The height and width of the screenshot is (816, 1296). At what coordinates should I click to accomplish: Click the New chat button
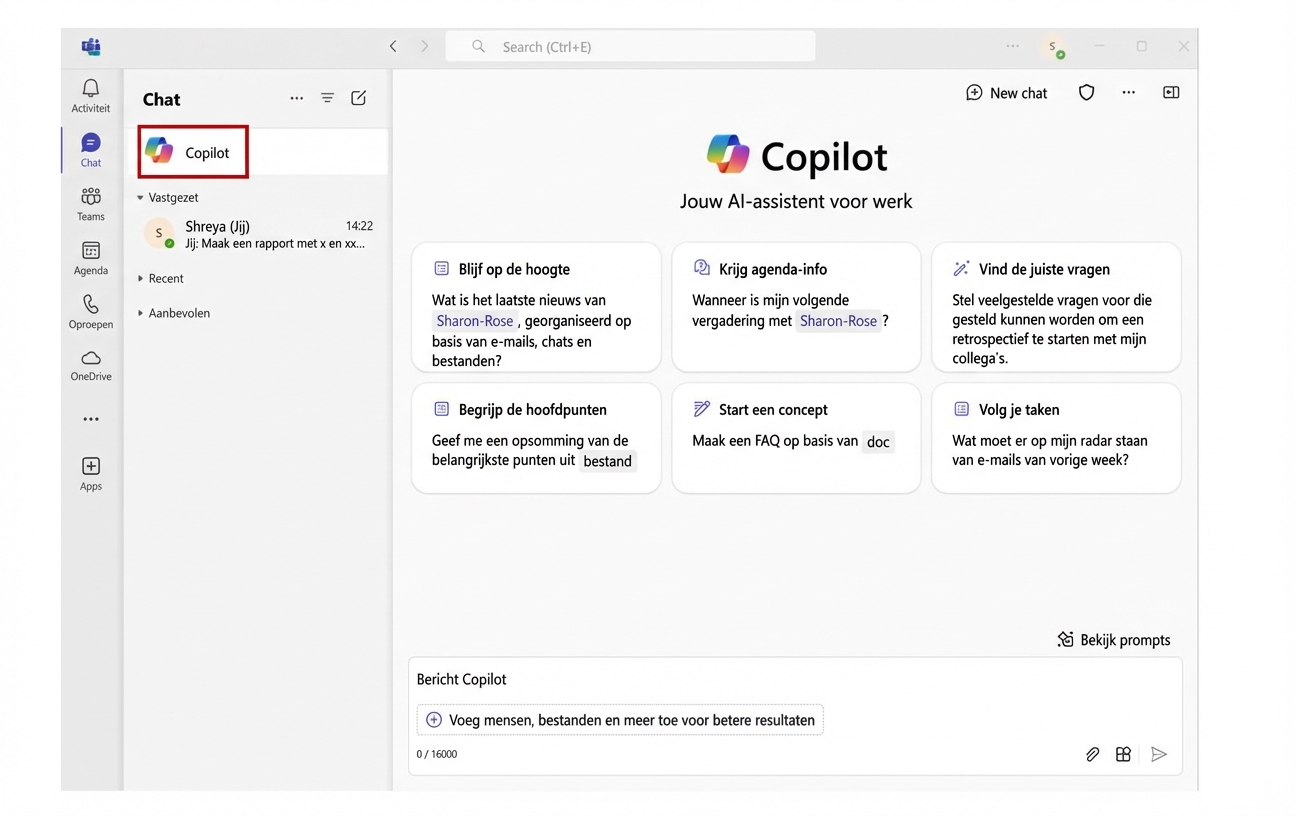[x=1006, y=92]
